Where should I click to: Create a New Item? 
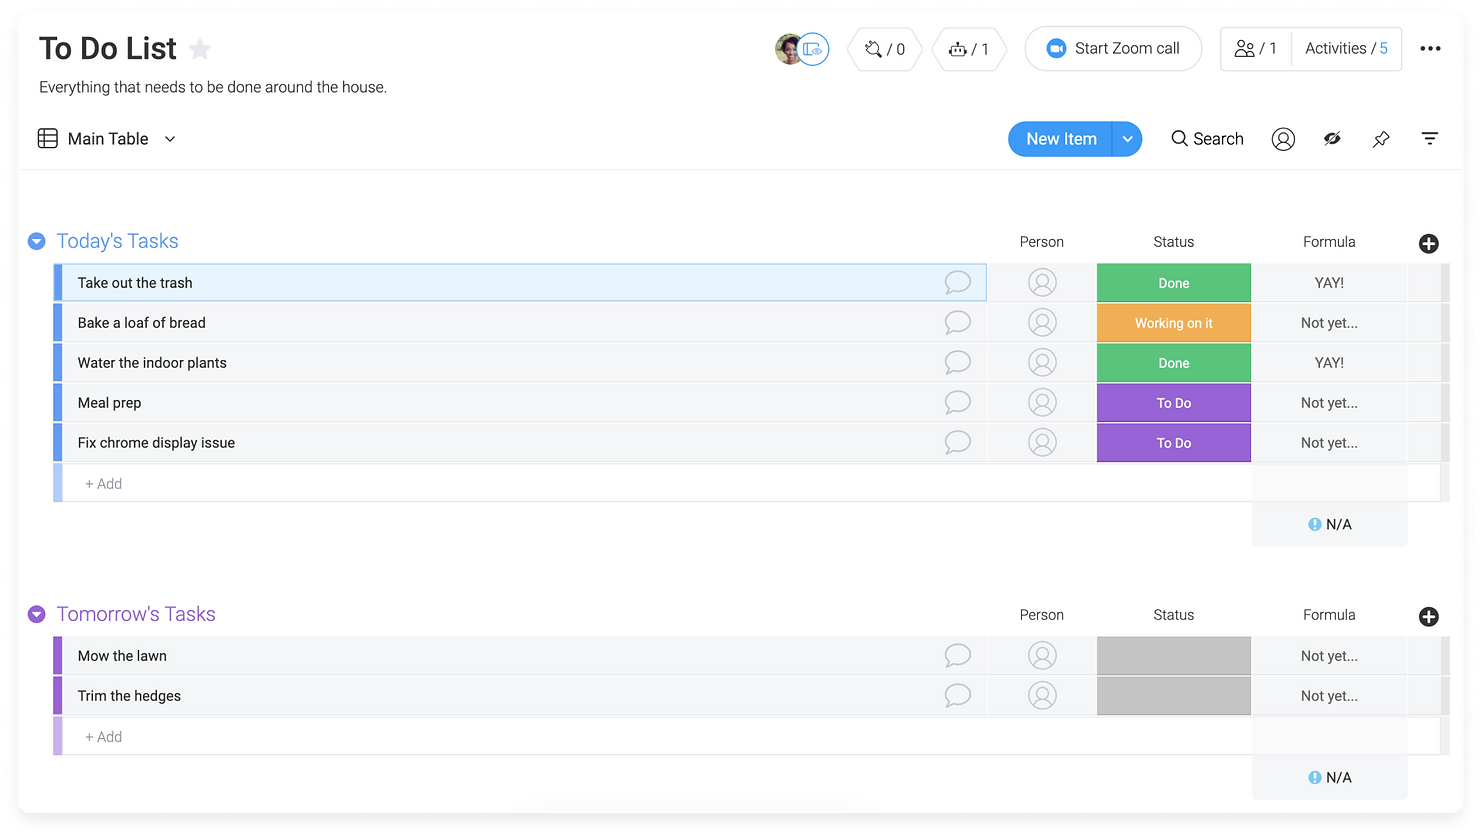point(1061,139)
